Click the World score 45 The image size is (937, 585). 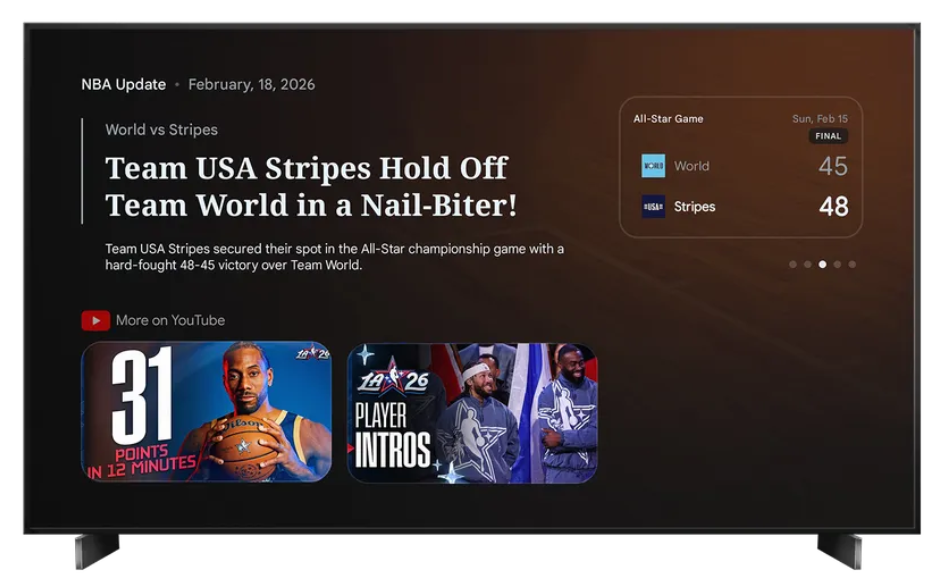pos(833,166)
